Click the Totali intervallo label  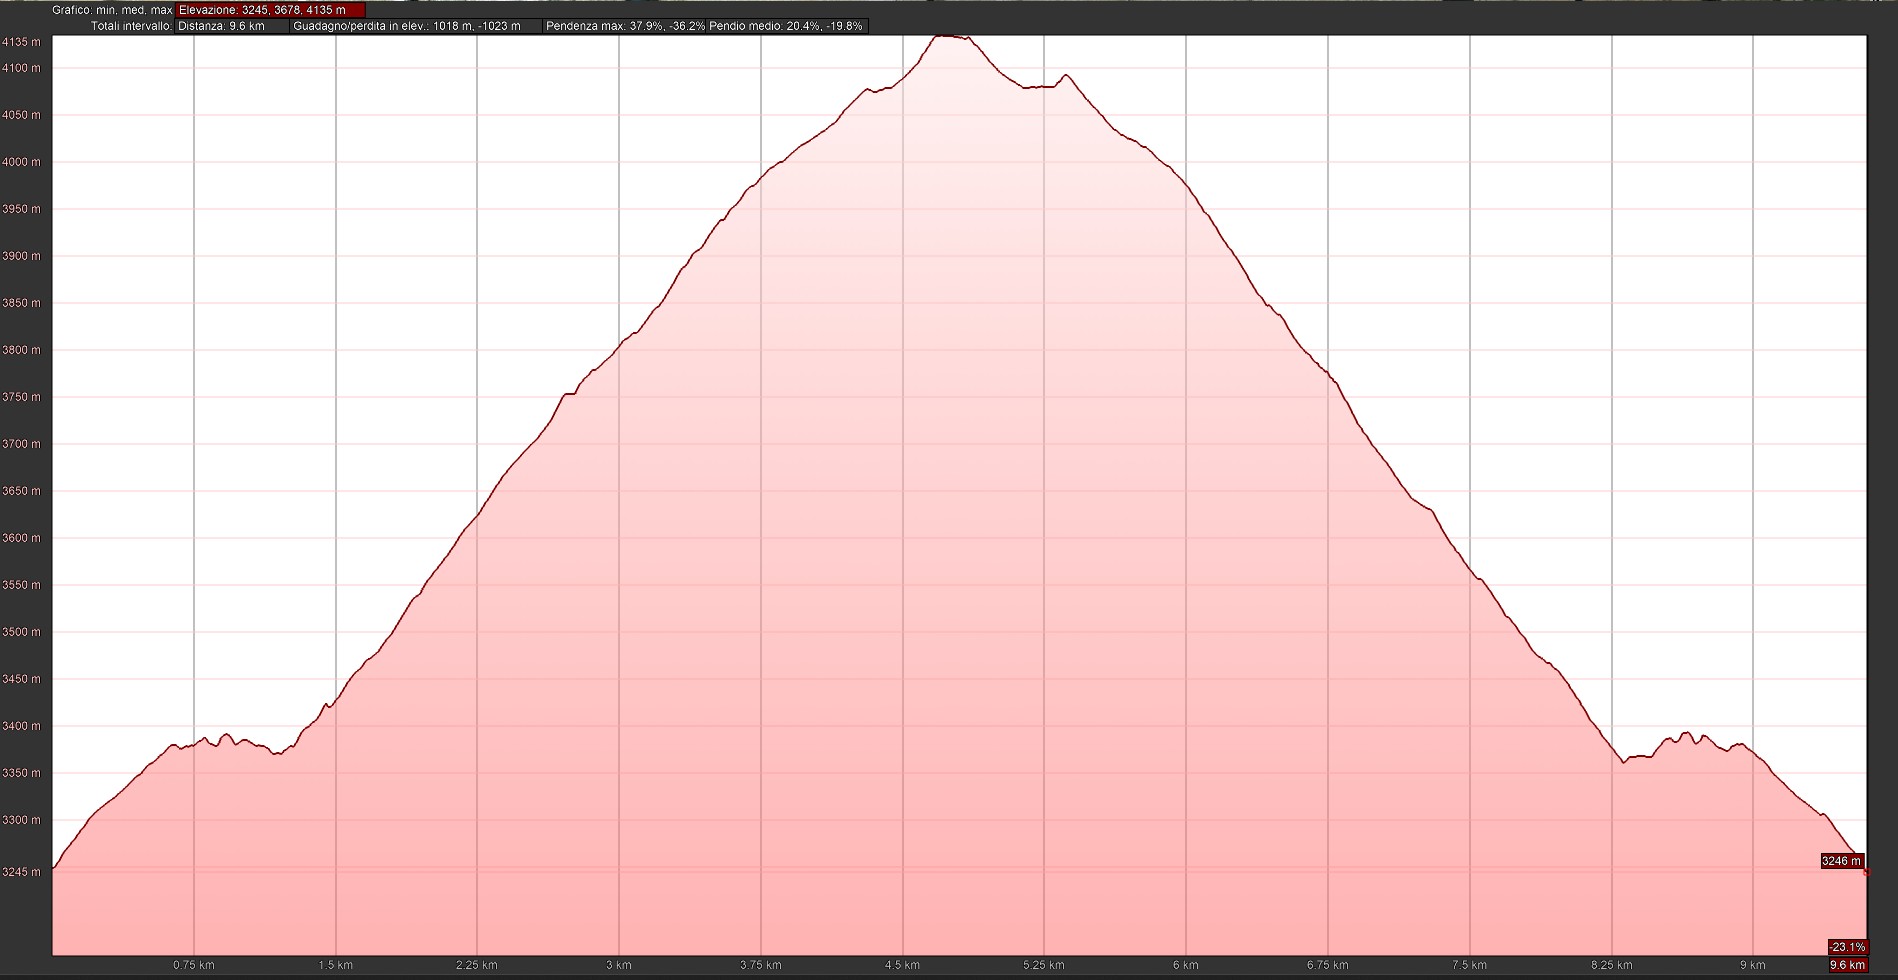(131, 26)
